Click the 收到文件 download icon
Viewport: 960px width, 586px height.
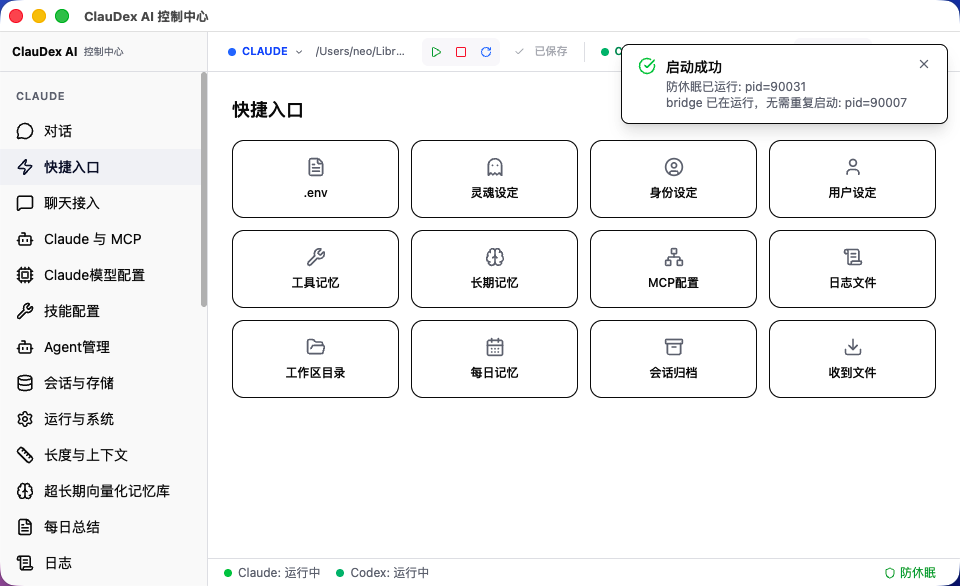coord(852,347)
